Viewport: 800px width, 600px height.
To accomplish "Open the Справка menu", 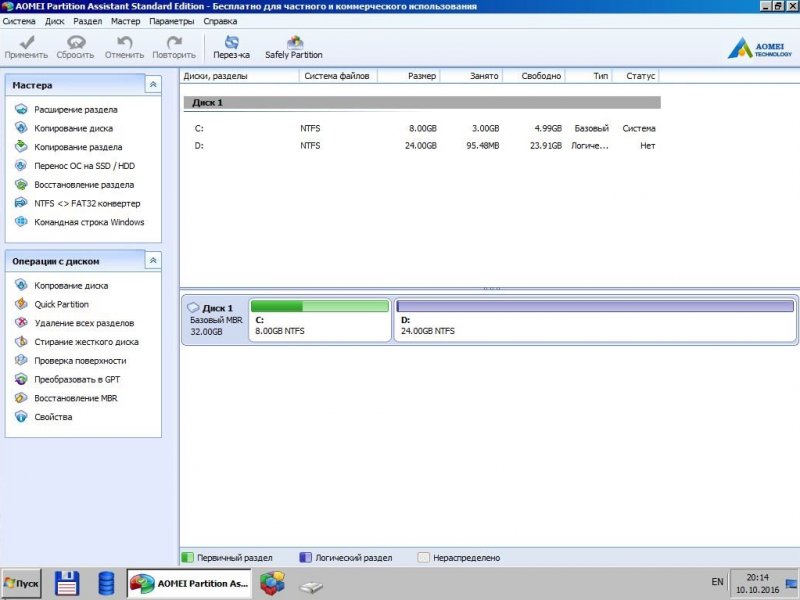I will (x=220, y=21).
